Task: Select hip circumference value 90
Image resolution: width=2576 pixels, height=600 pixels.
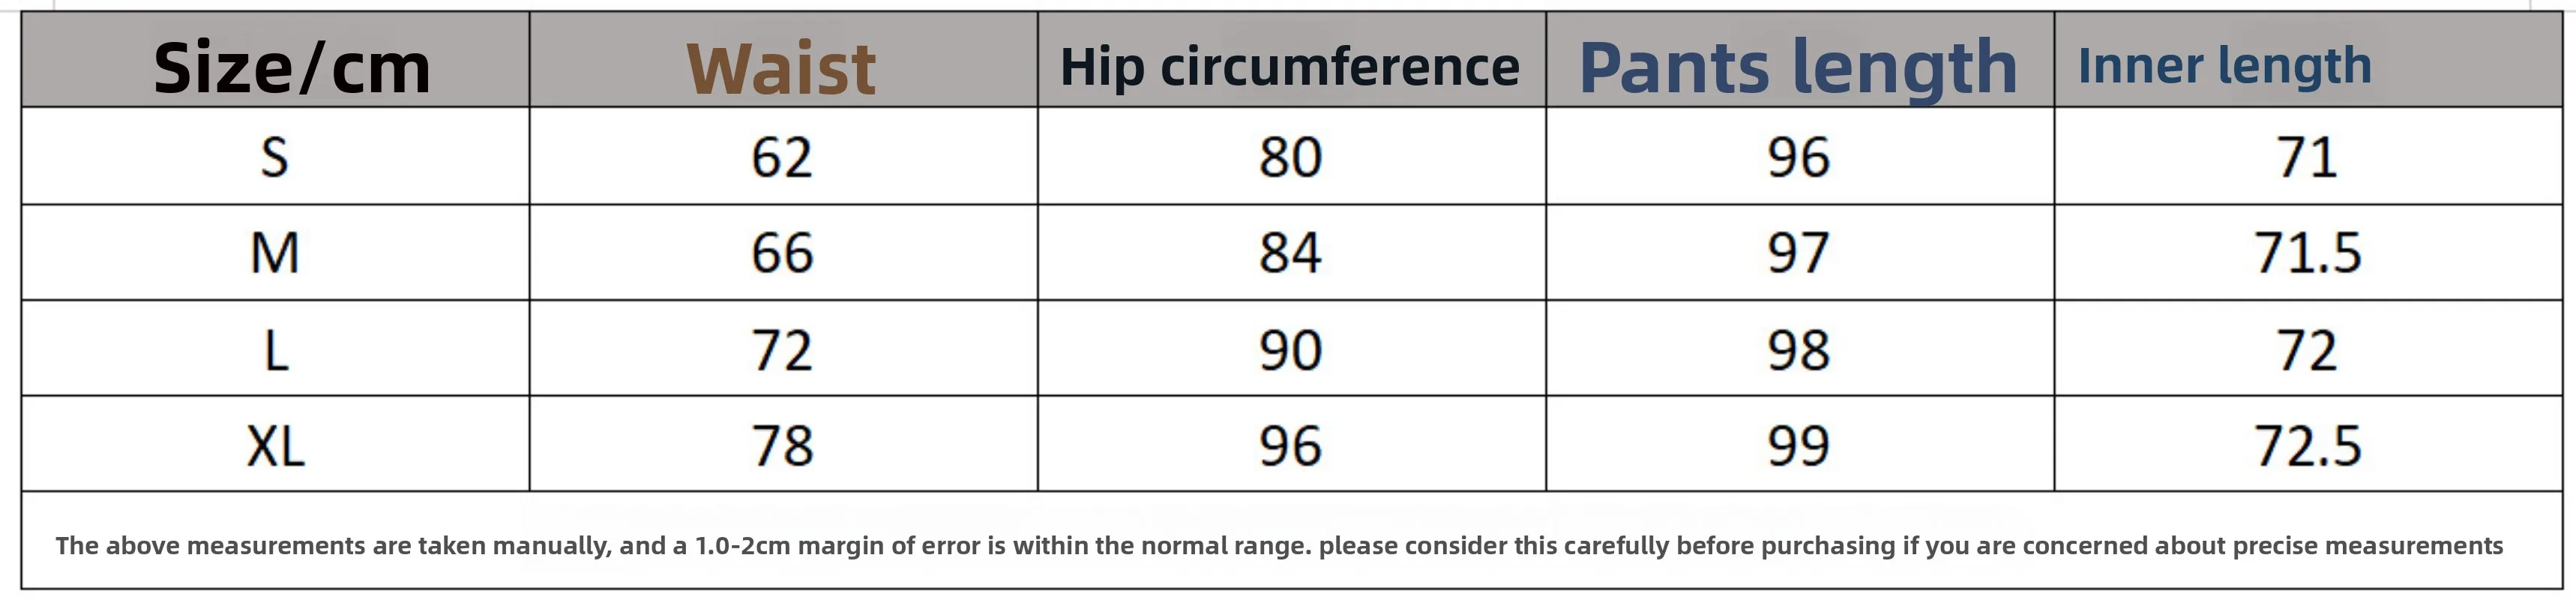Action: click(1289, 350)
